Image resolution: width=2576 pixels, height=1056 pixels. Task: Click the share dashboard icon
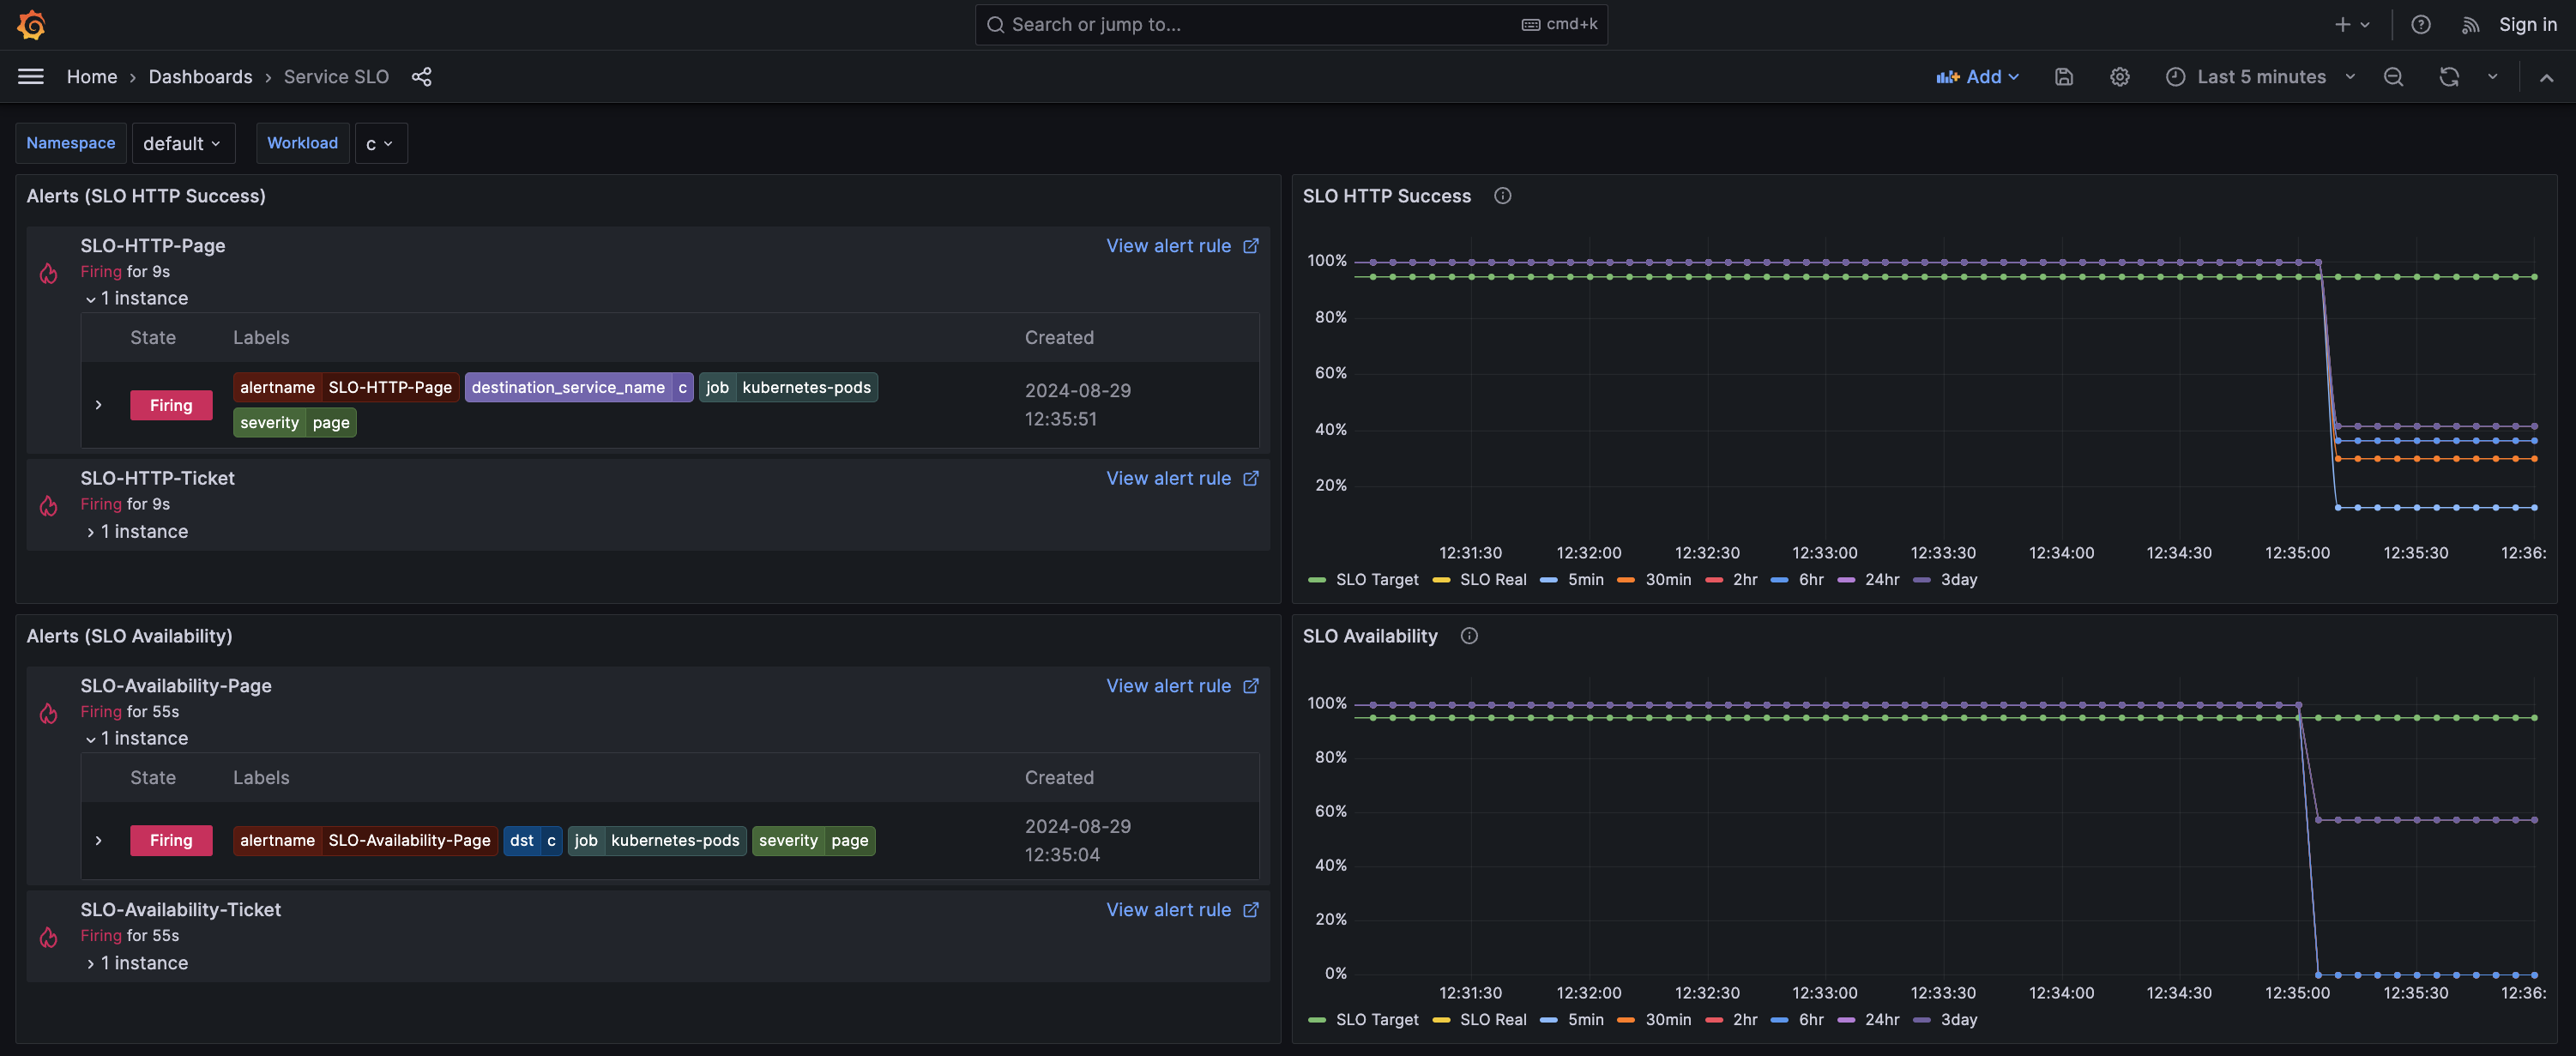[421, 77]
